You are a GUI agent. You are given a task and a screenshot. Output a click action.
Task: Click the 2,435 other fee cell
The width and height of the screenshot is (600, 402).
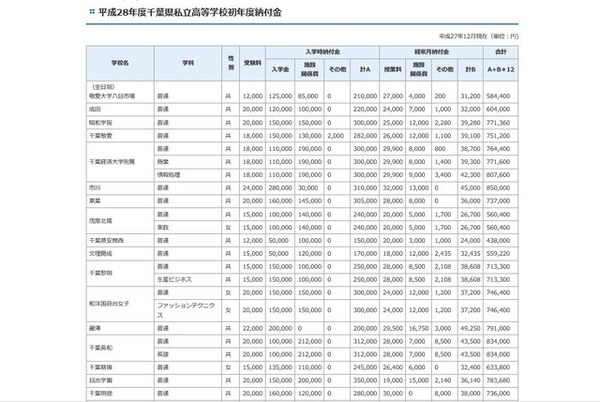pyautogui.click(x=444, y=254)
